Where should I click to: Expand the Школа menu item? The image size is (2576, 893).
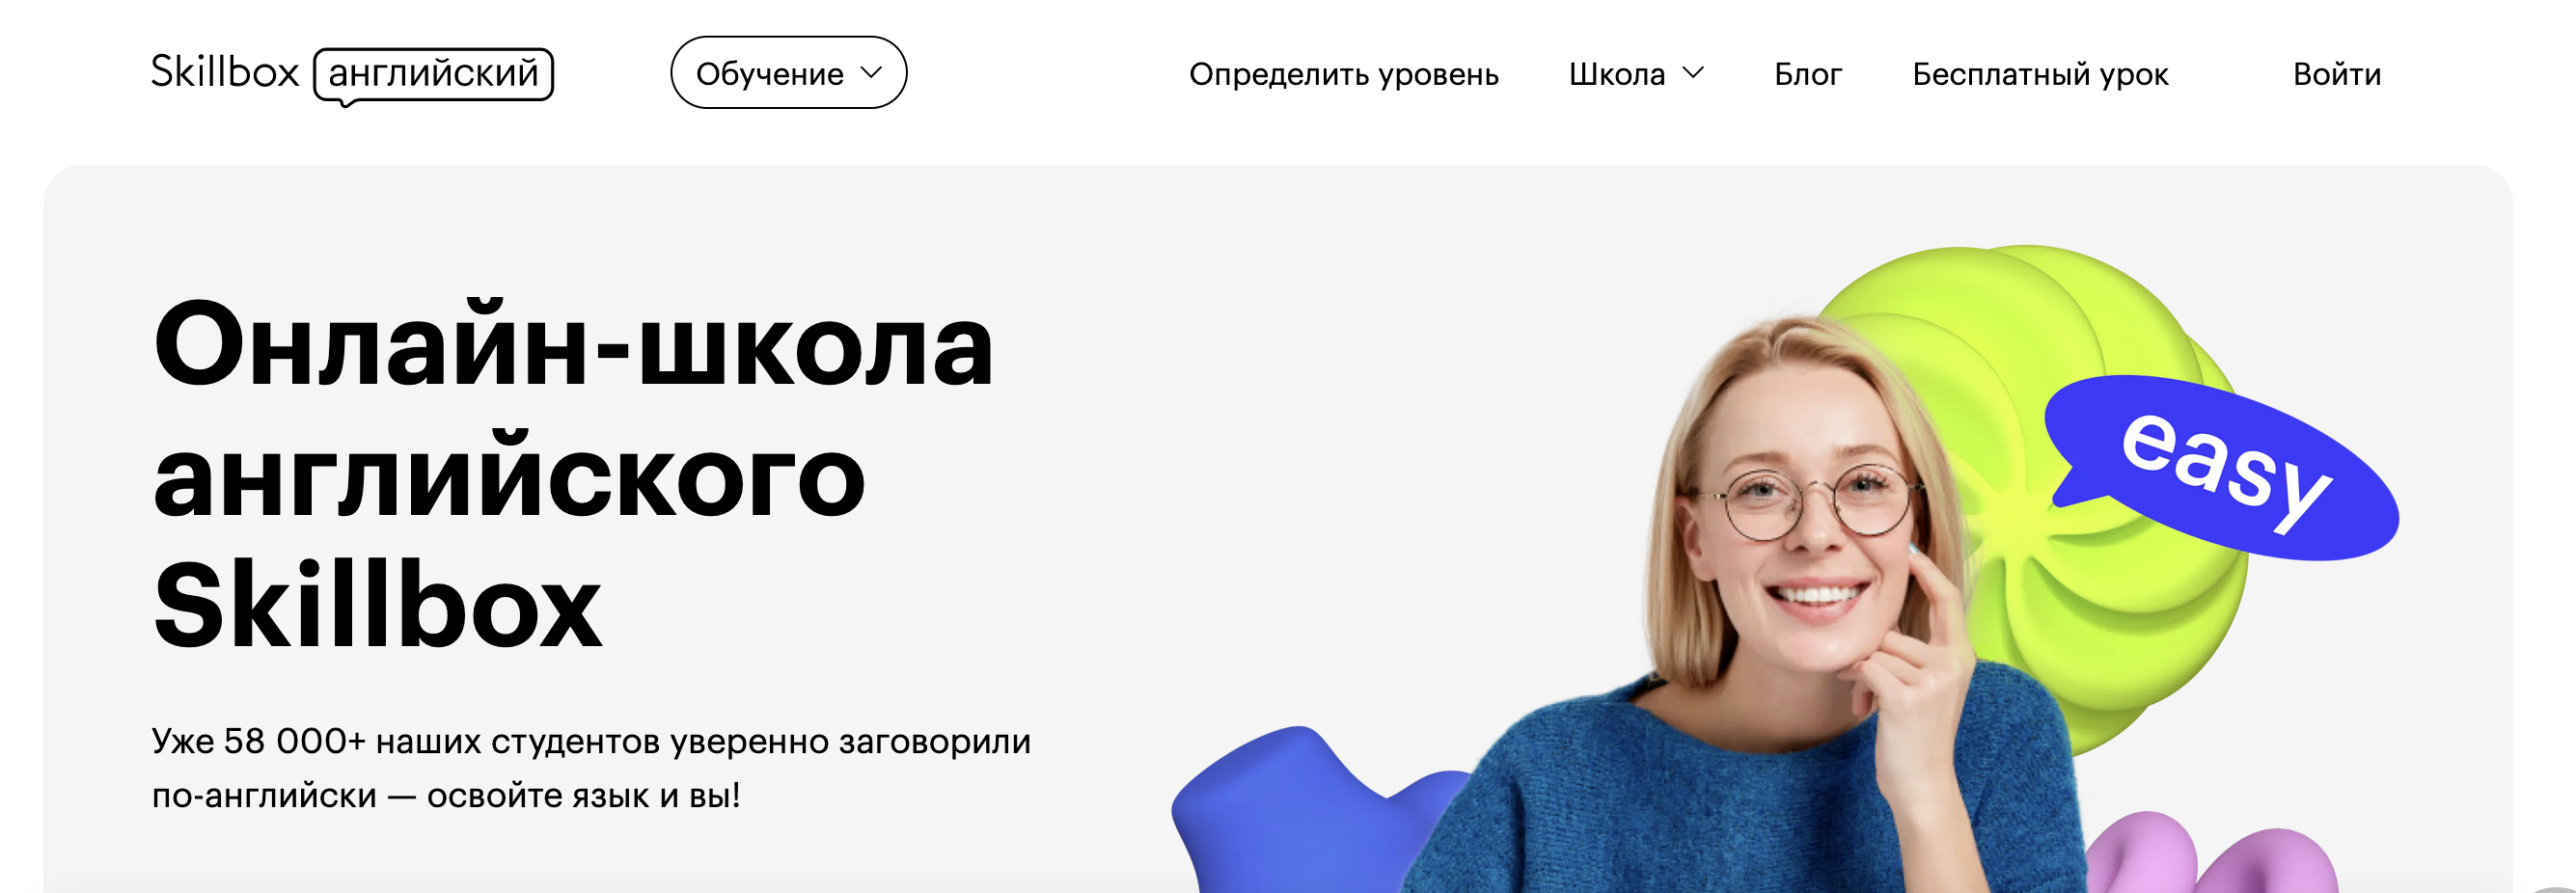coord(1636,74)
